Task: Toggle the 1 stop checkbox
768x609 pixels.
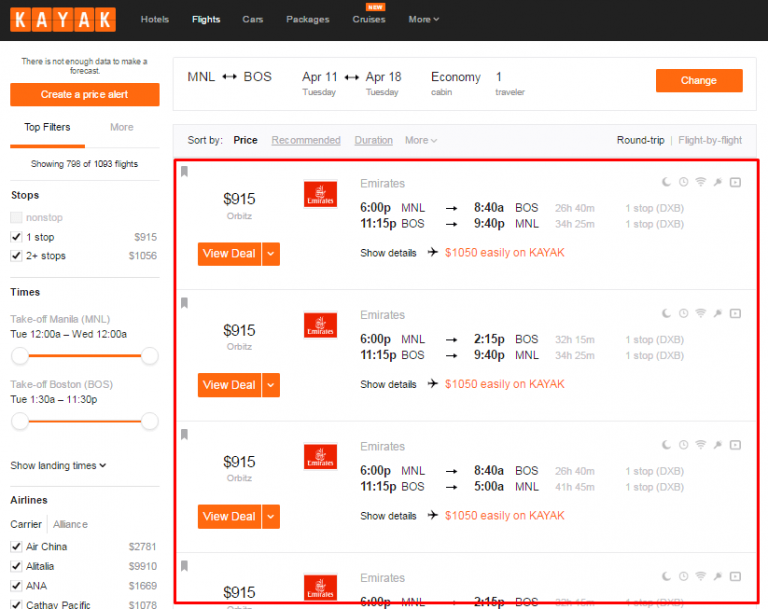Action: tap(16, 237)
